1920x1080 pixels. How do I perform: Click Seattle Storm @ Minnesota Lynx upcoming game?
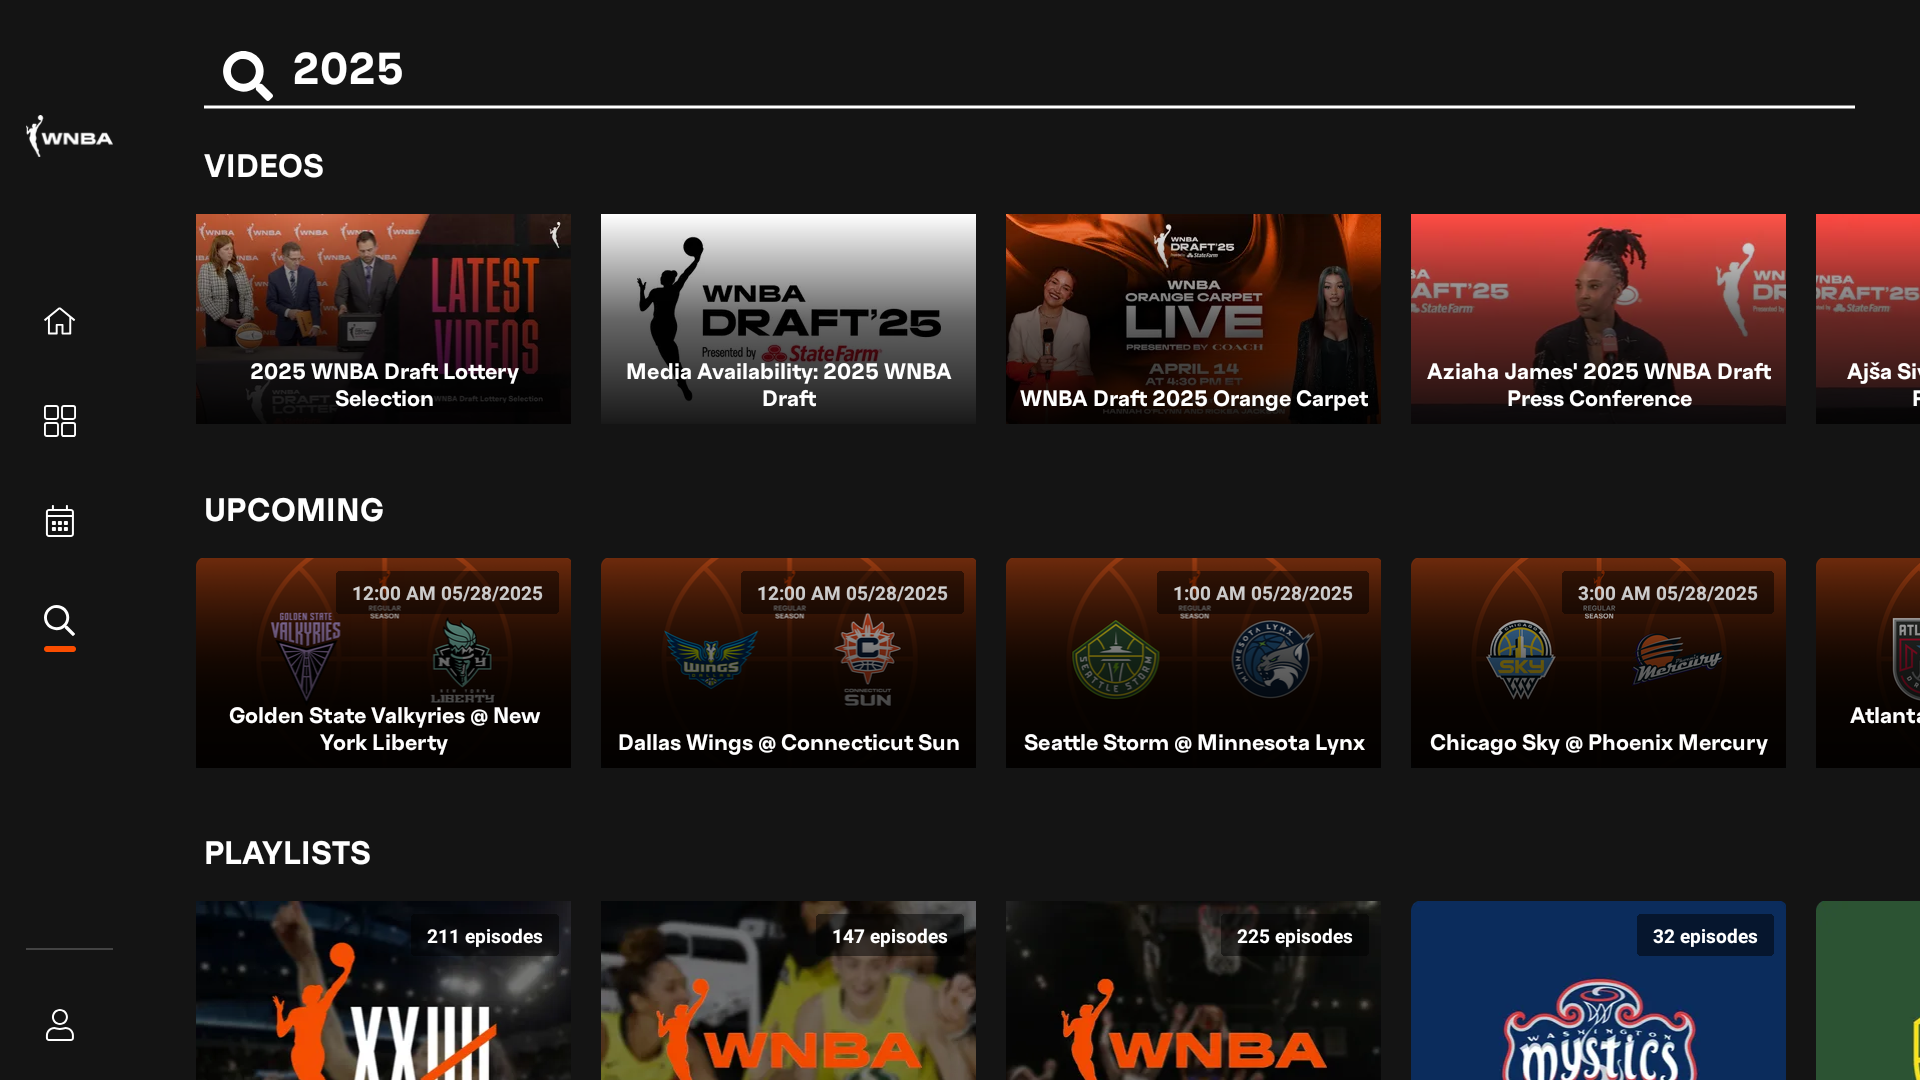click(1193, 662)
